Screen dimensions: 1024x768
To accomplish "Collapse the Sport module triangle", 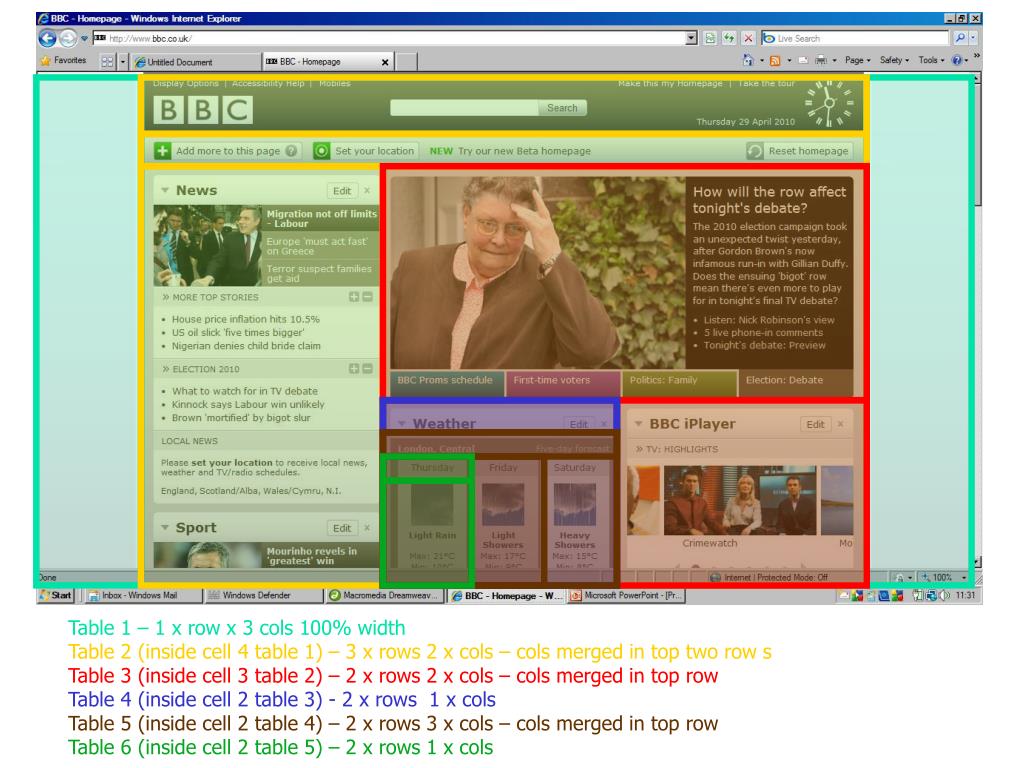I will click(165, 528).
